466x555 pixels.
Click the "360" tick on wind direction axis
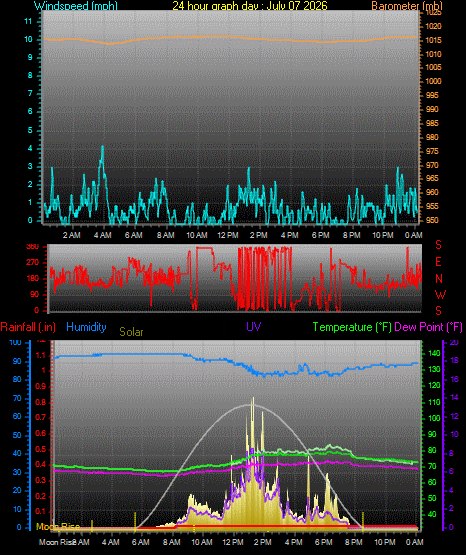point(33,247)
